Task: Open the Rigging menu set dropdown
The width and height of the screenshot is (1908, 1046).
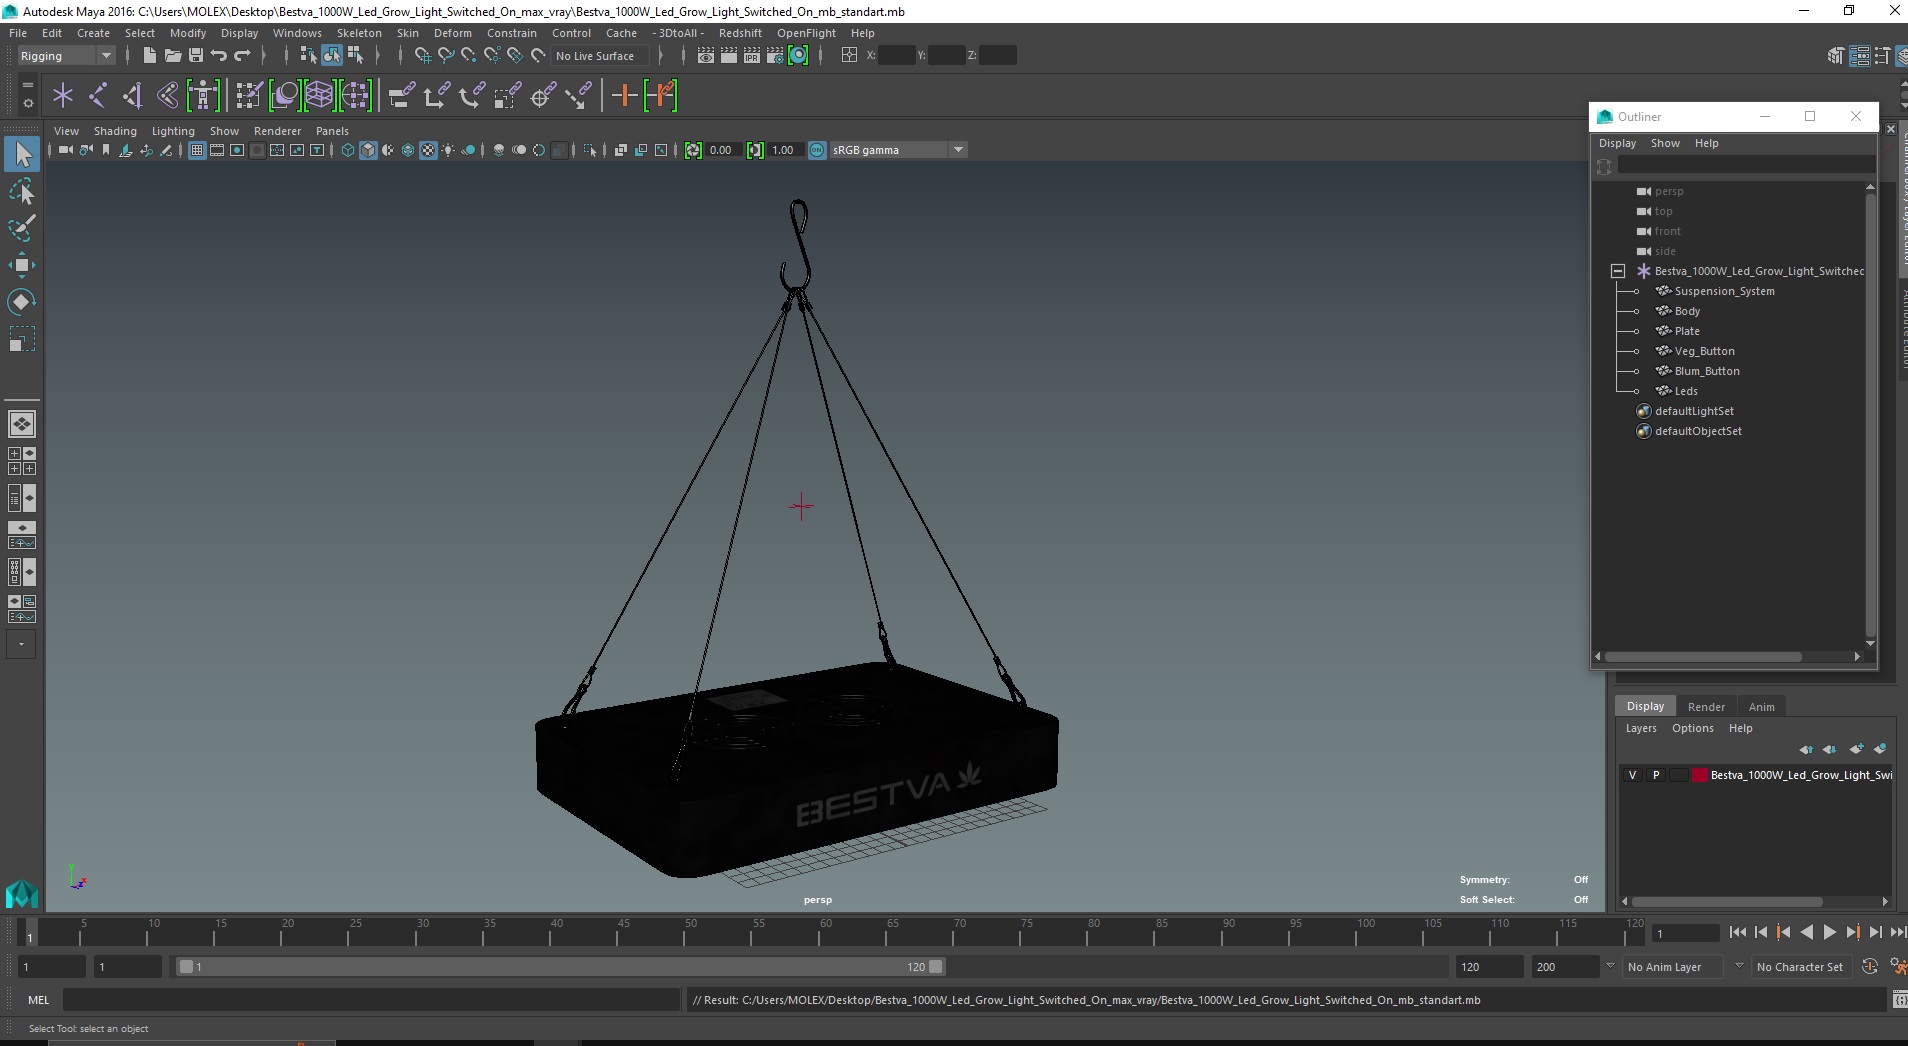Action: point(67,56)
